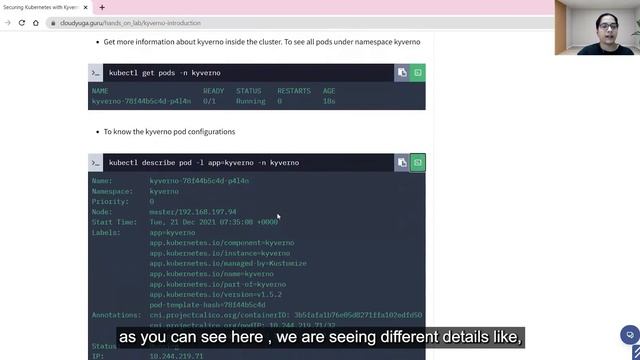View site lock security info
Screen dimensions: 640x360
coord(53,23)
